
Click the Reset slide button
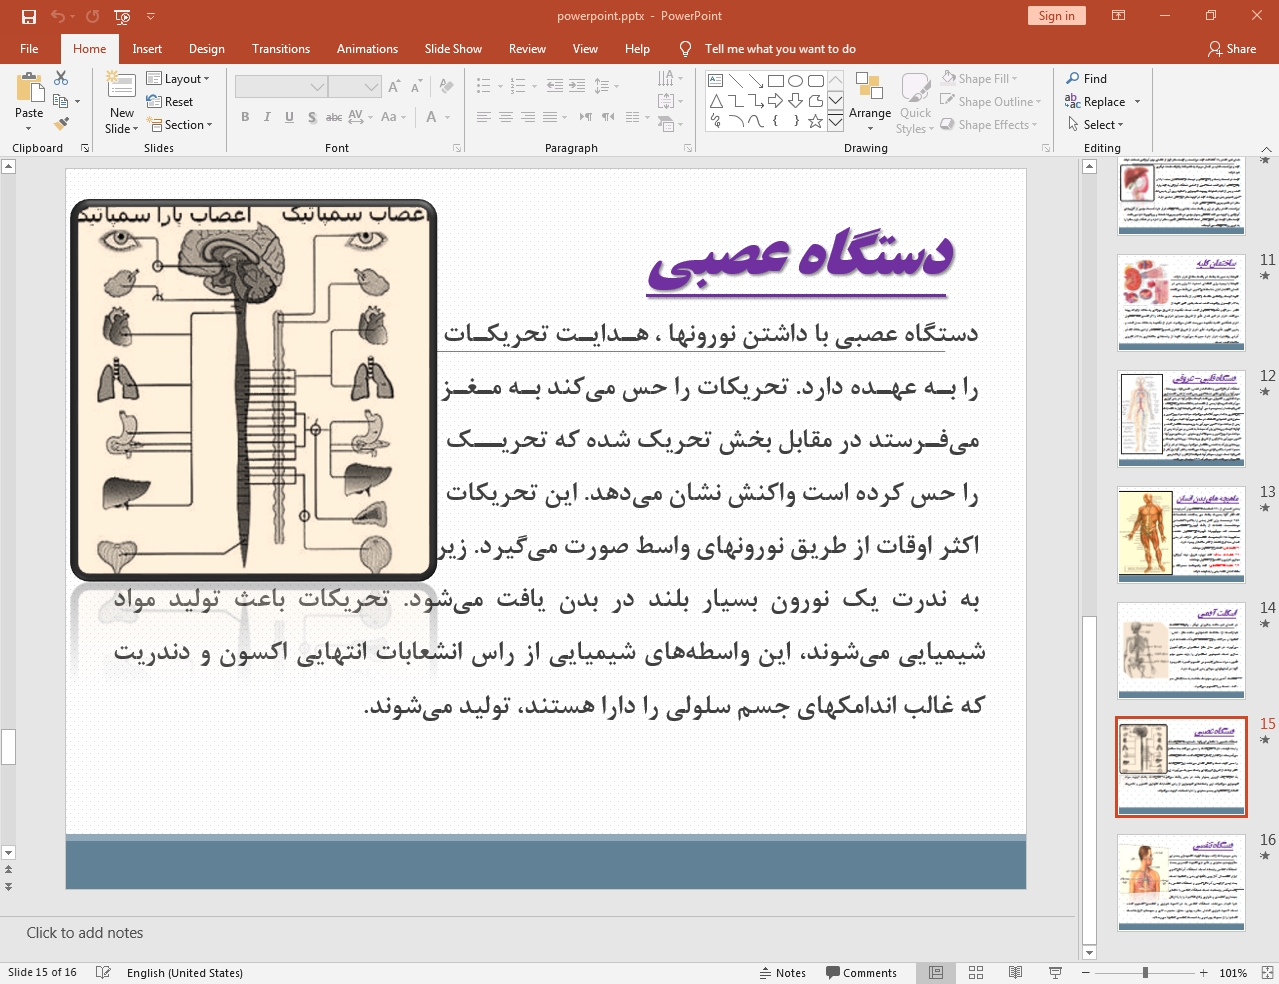pyautogui.click(x=170, y=101)
